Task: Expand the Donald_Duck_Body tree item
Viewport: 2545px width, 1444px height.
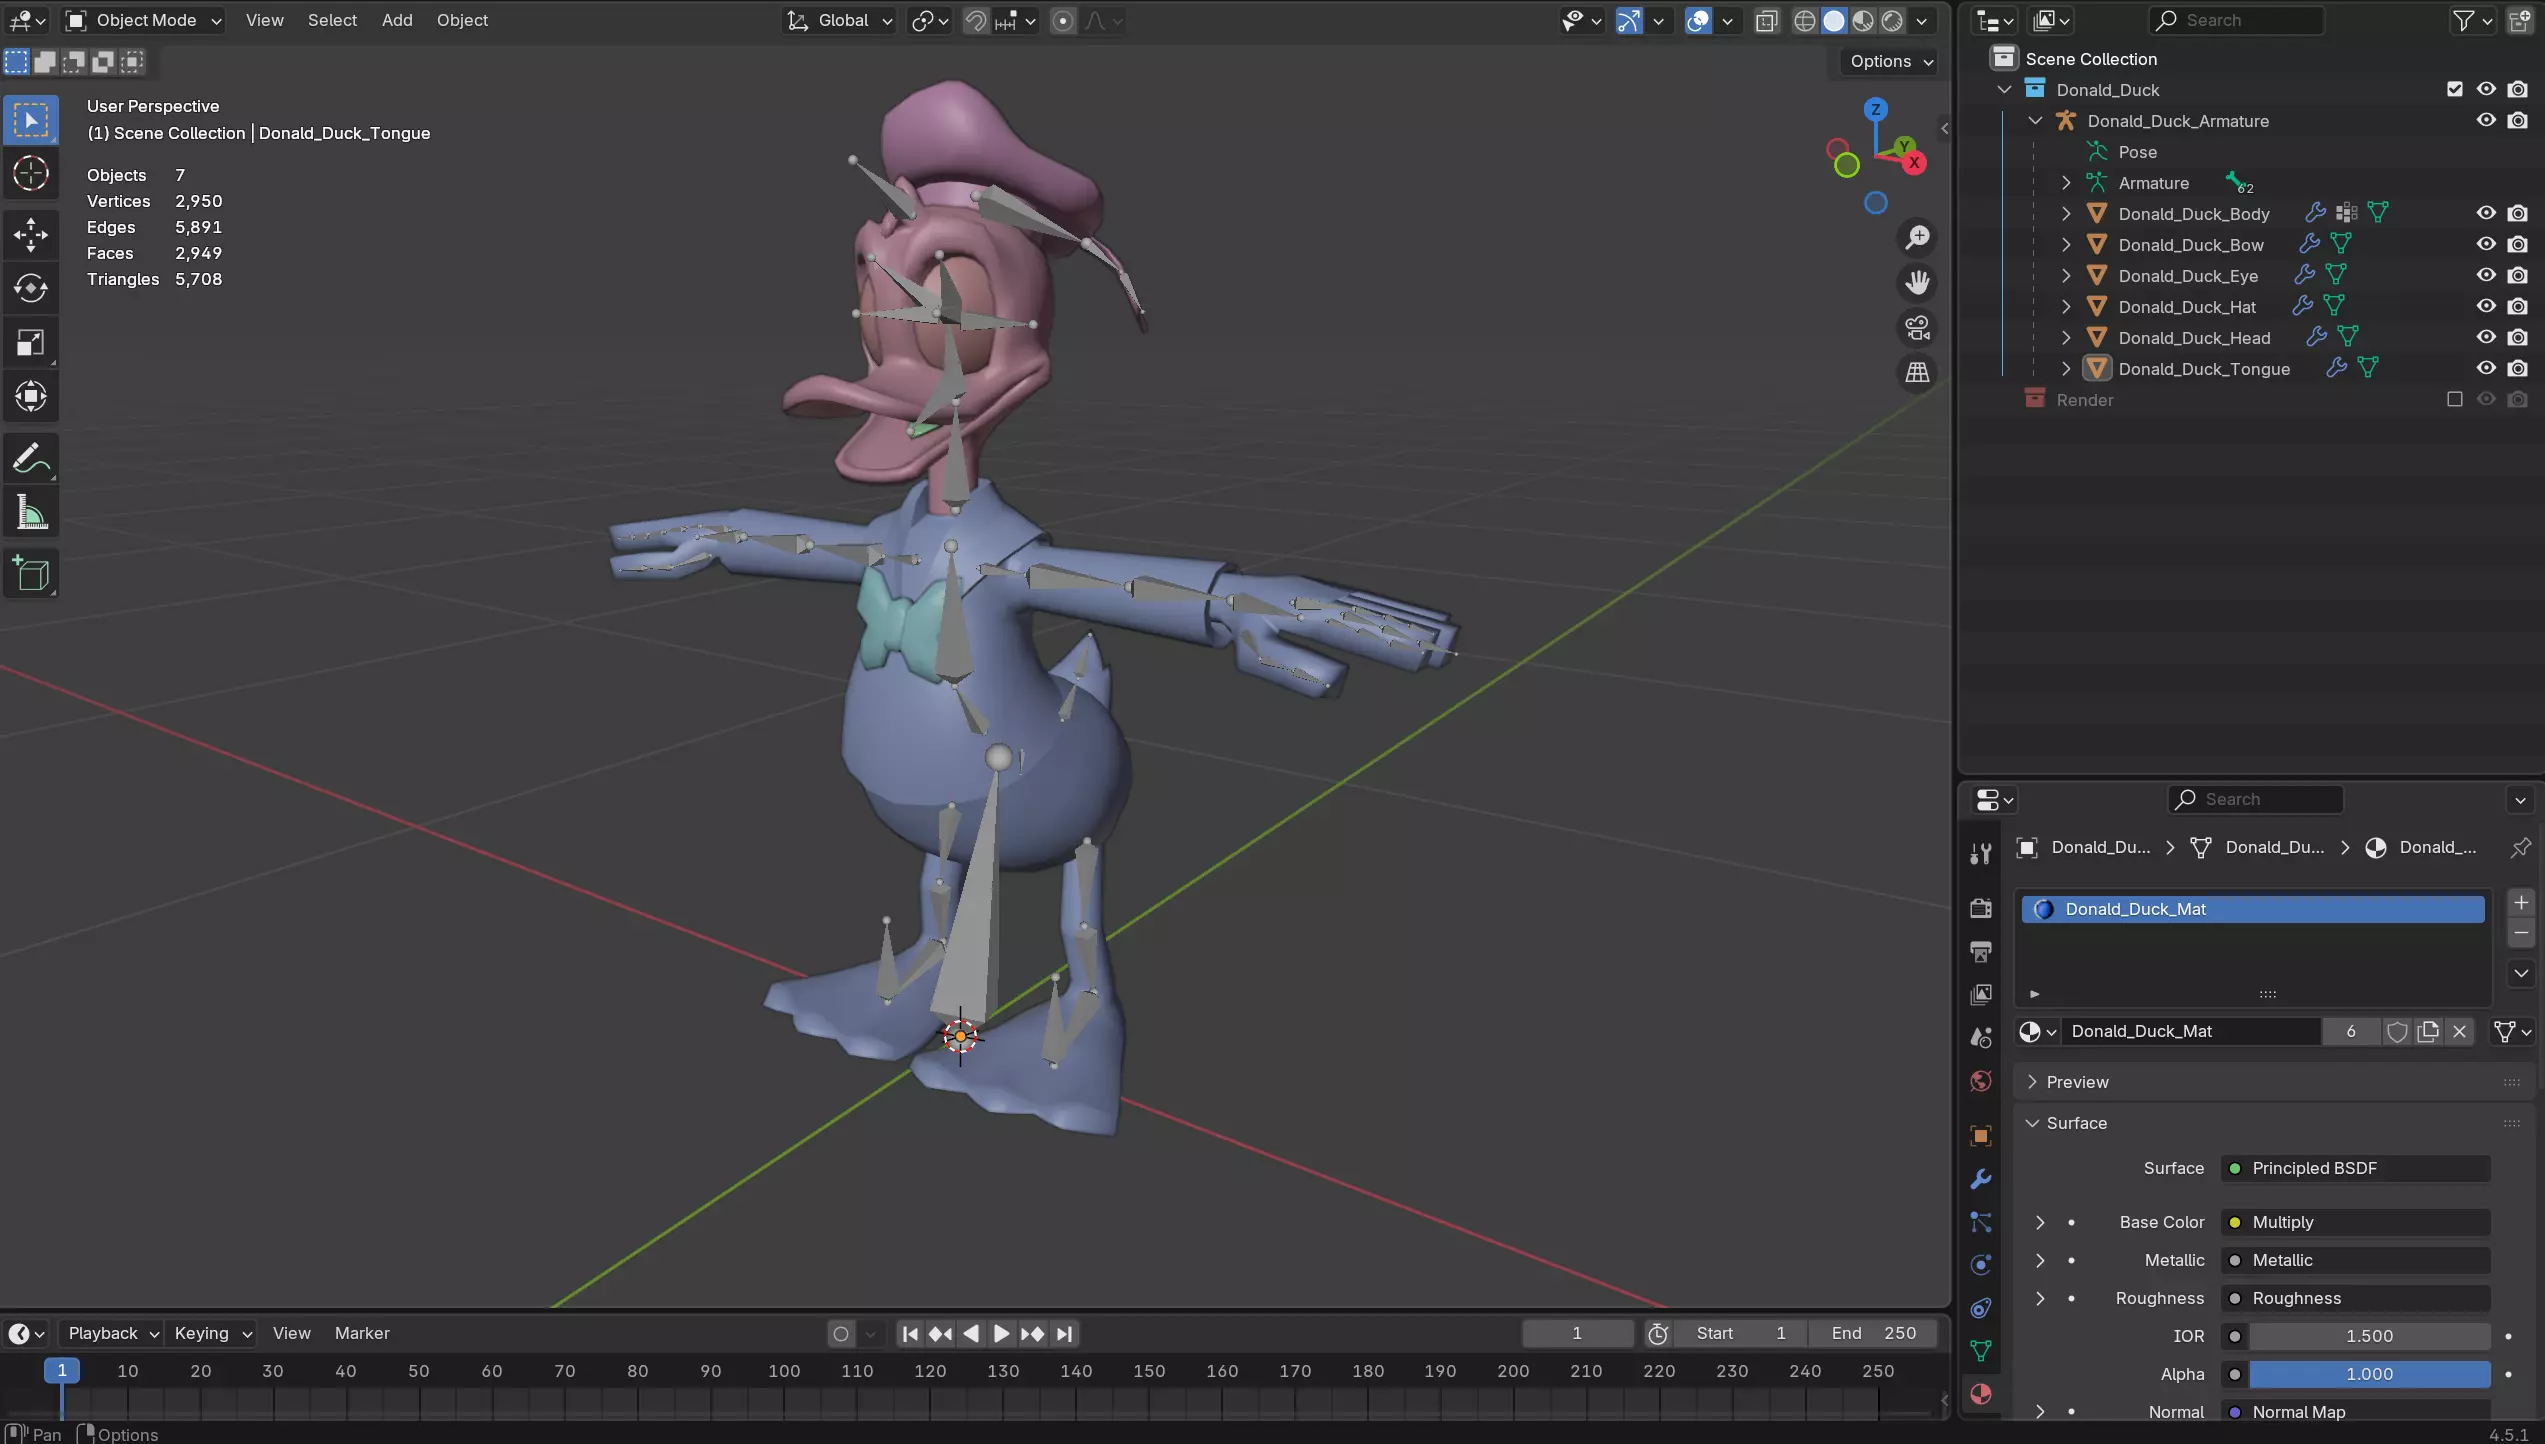Action: (x=2066, y=214)
